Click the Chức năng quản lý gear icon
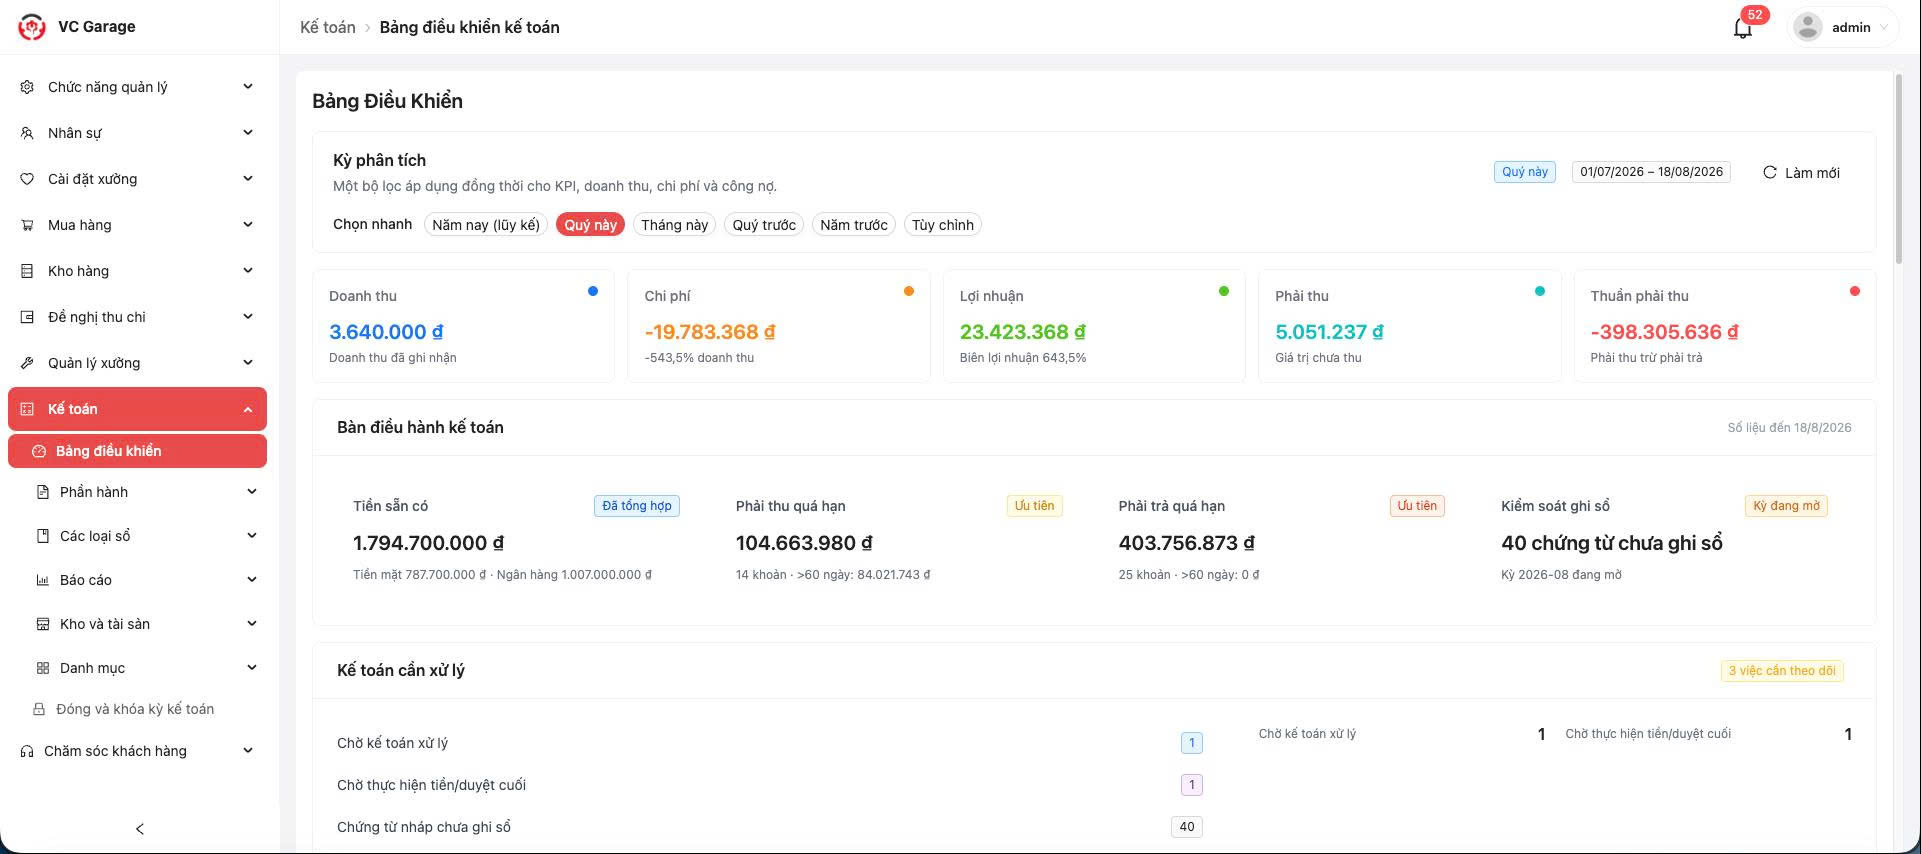The height and width of the screenshot is (854, 1921). tap(27, 87)
